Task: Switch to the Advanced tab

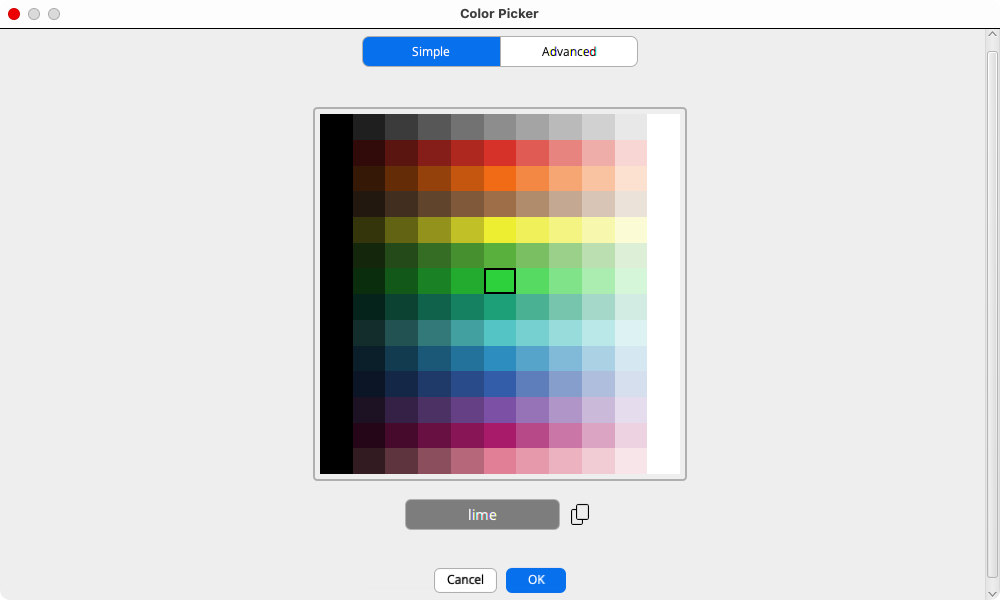Action: (568, 52)
